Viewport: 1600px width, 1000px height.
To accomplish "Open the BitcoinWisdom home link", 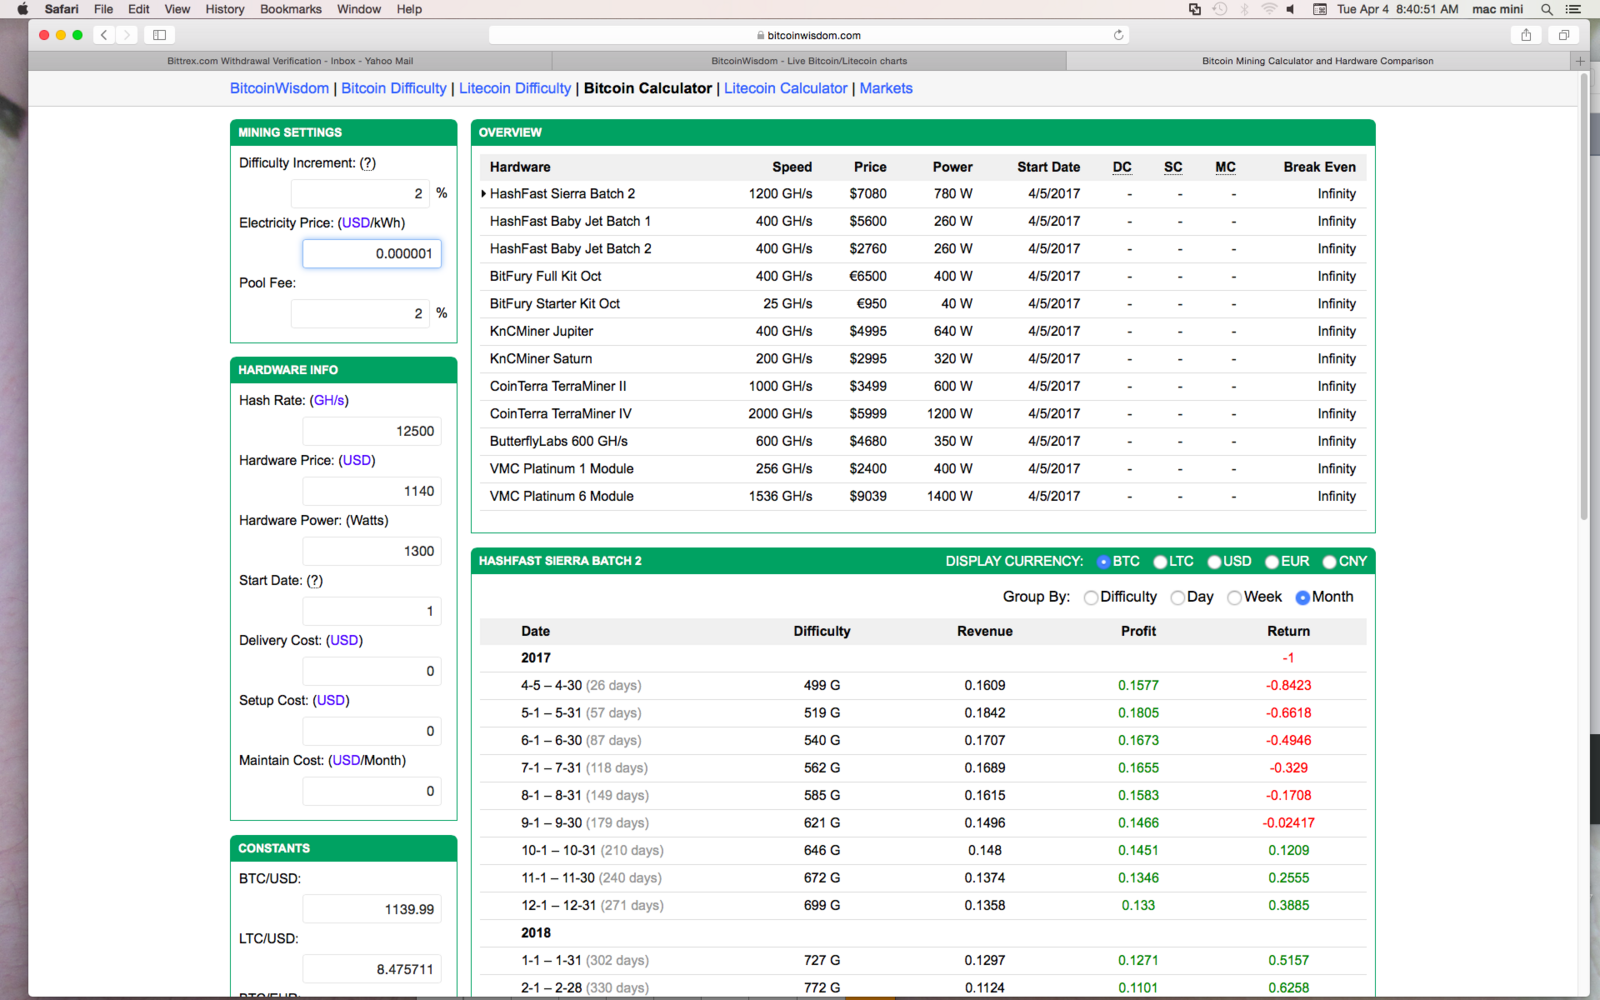I will click(279, 88).
